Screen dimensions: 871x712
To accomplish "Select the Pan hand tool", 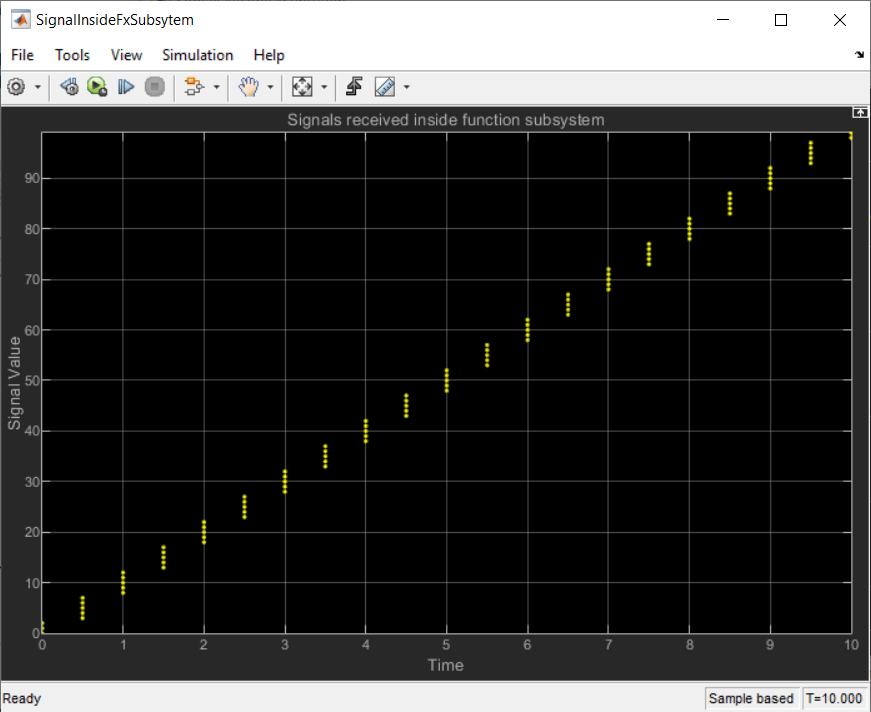I will coord(248,87).
